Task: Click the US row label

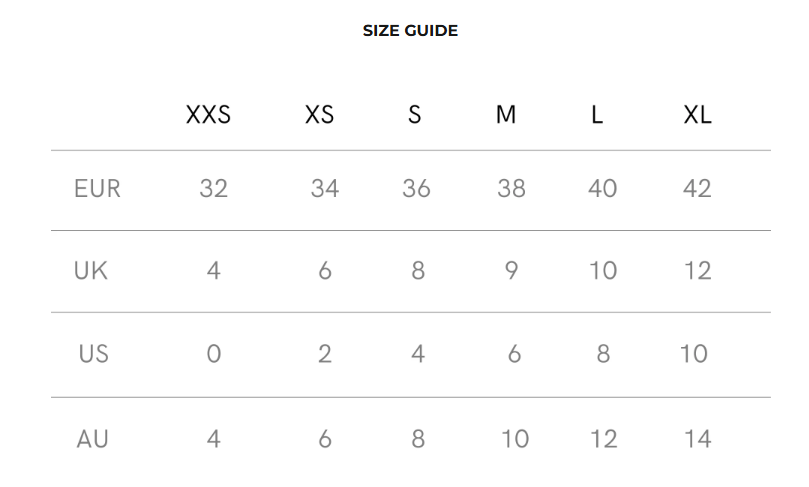Action: [x=93, y=354]
